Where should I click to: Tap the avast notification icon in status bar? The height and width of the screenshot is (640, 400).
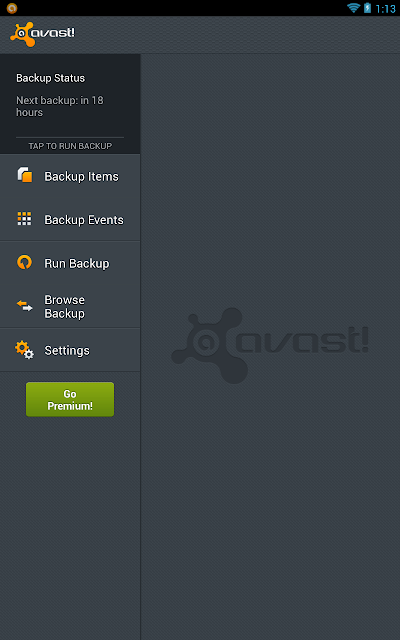click(12, 8)
